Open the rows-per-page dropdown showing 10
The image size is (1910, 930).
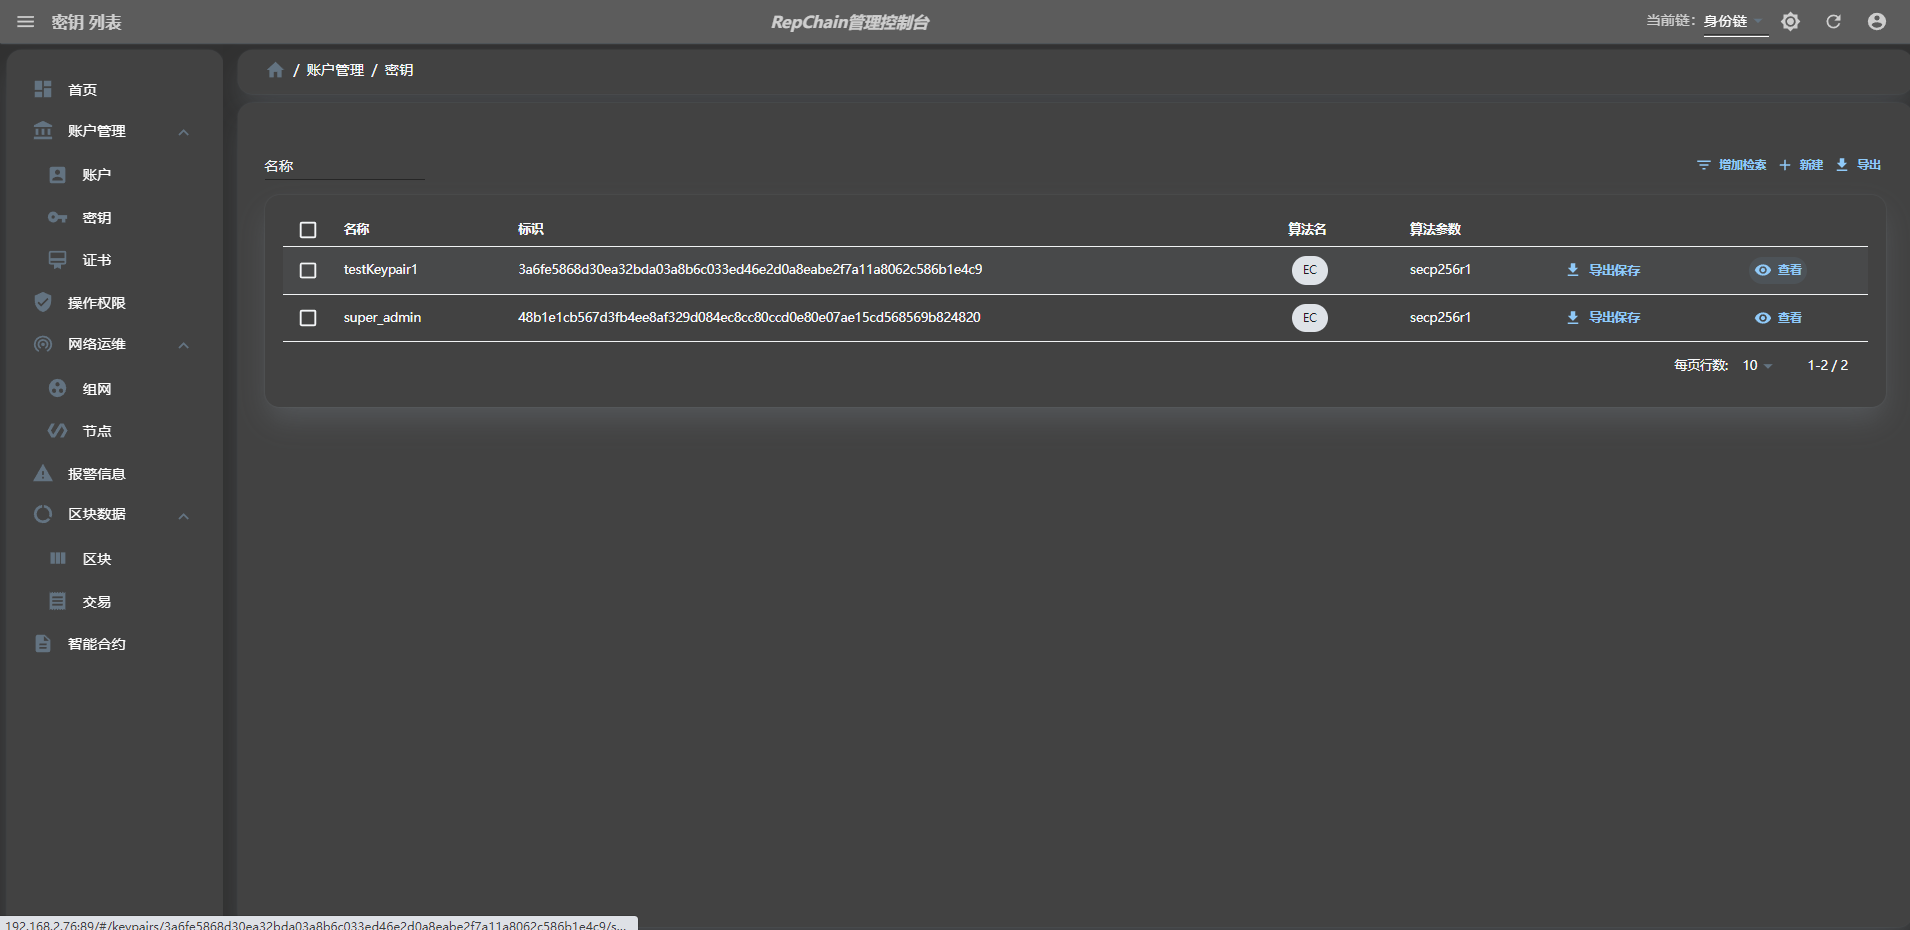tap(1757, 366)
